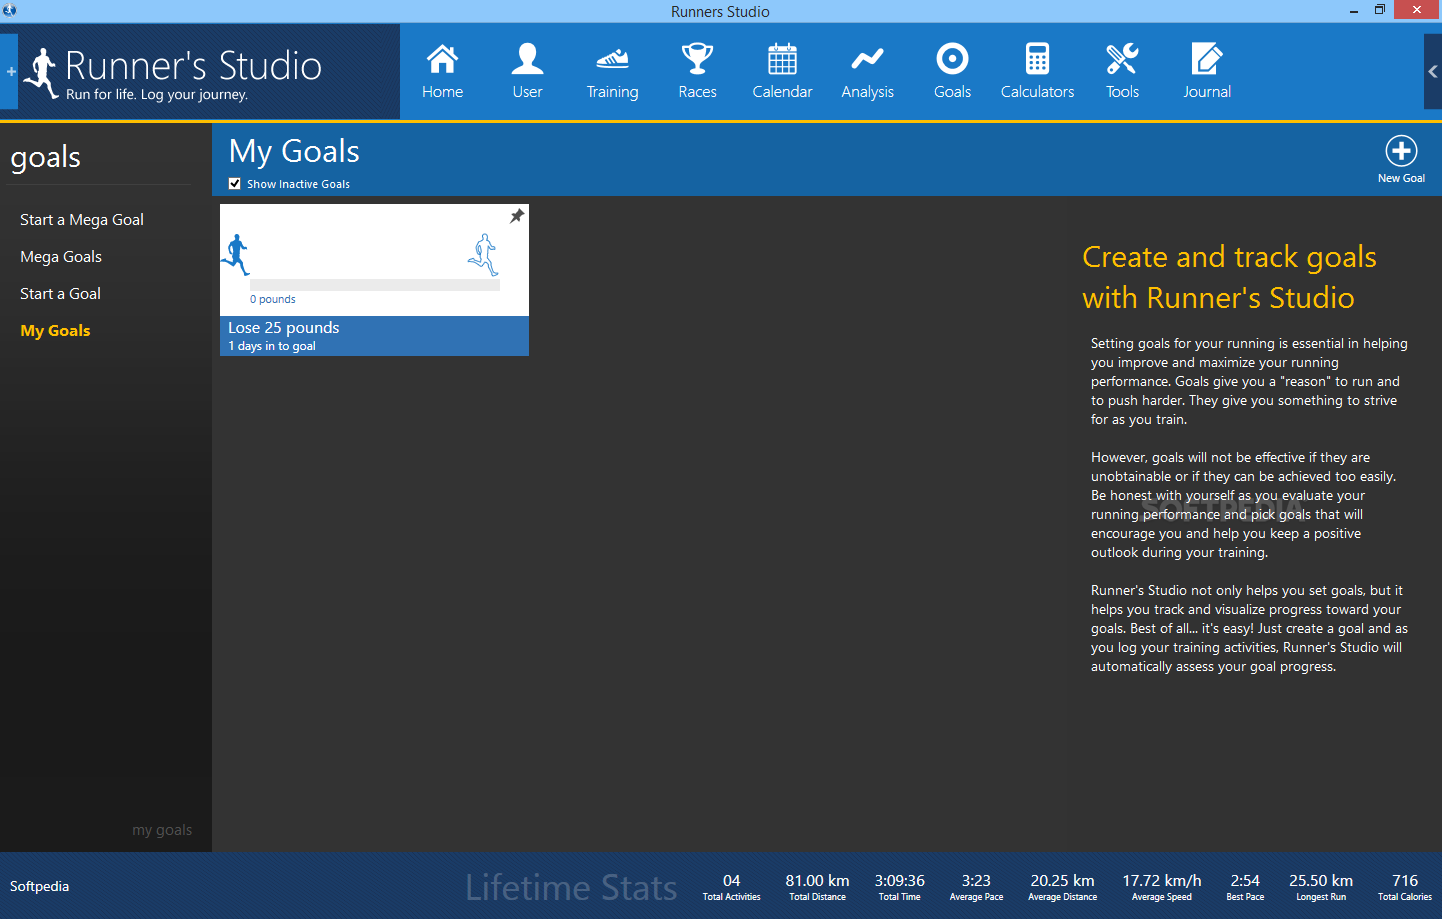Click the window system menu icon
The width and height of the screenshot is (1442, 919).
pyautogui.click(x=9, y=10)
